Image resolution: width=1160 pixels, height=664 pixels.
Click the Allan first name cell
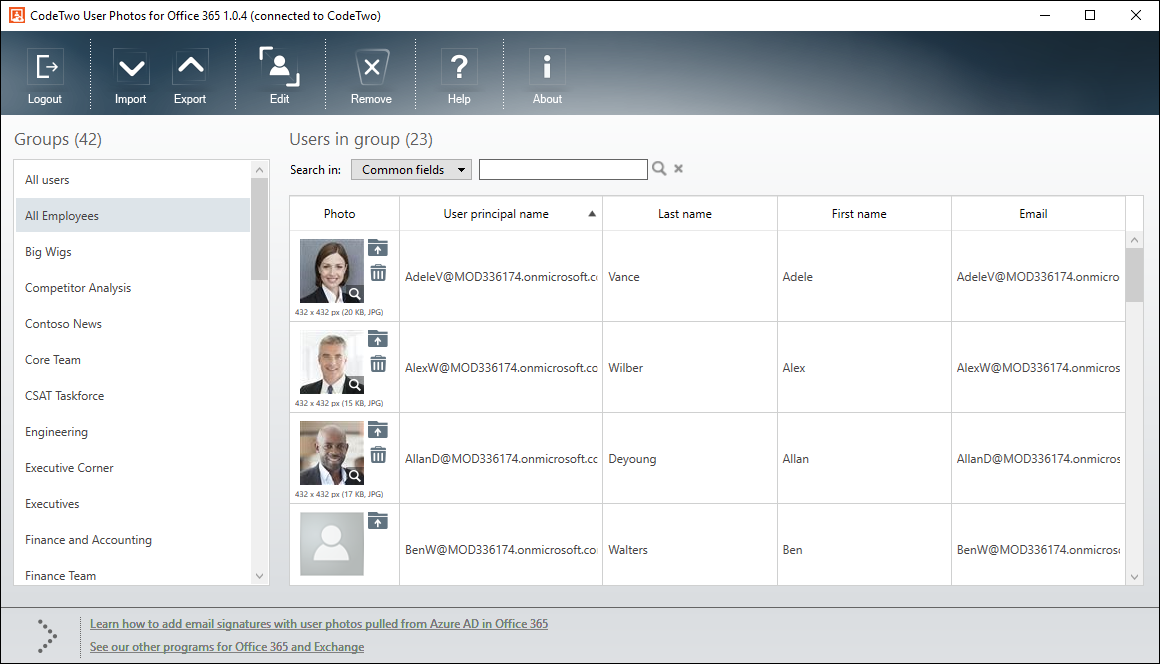coord(864,458)
